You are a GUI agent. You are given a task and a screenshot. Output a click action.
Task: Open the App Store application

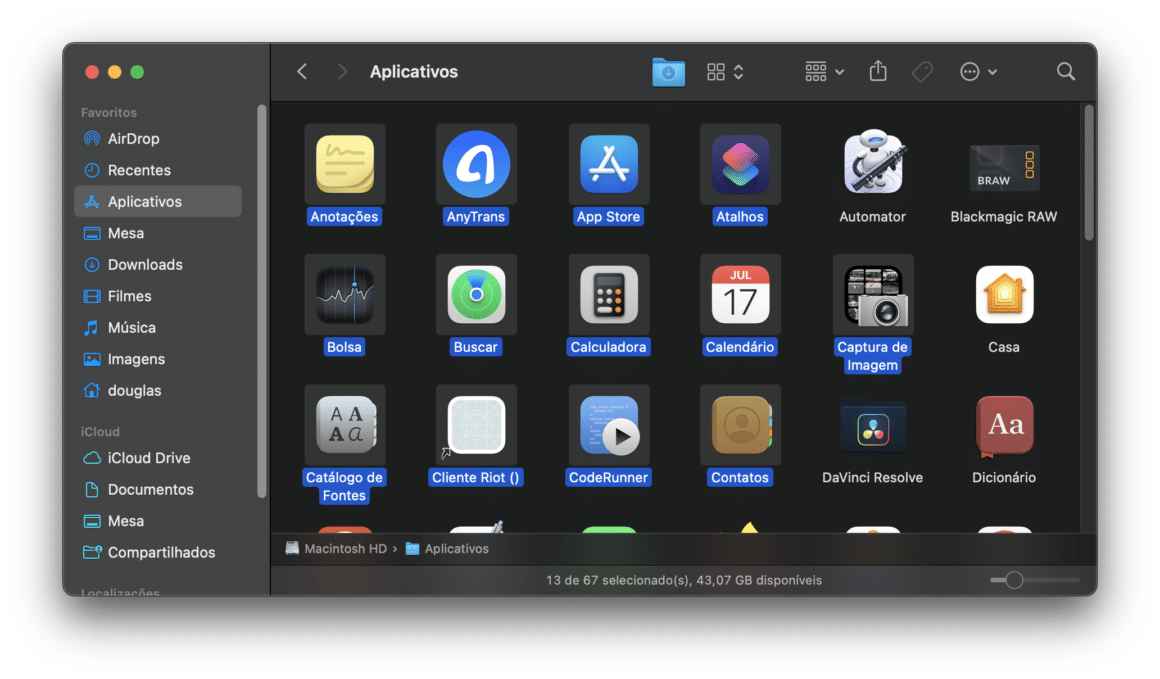pyautogui.click(x=608, y=165)
